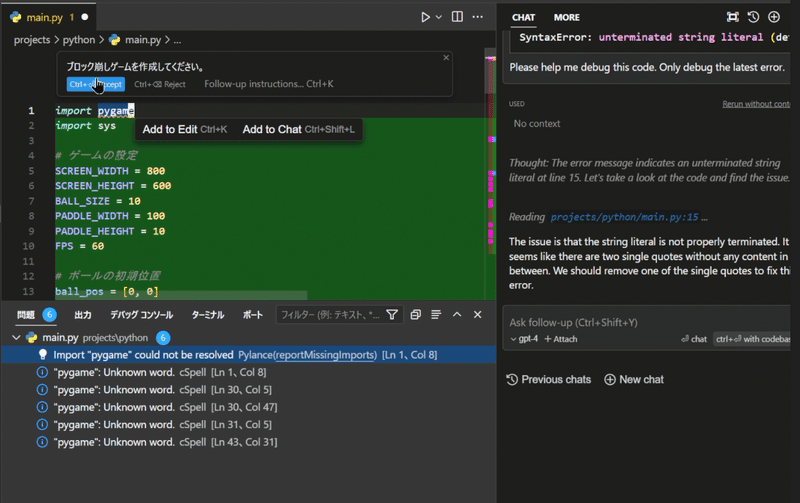Viewport: 800px width, 503px height.
Task: Choose Add to Chat option
Action: [x=298, y=130]
